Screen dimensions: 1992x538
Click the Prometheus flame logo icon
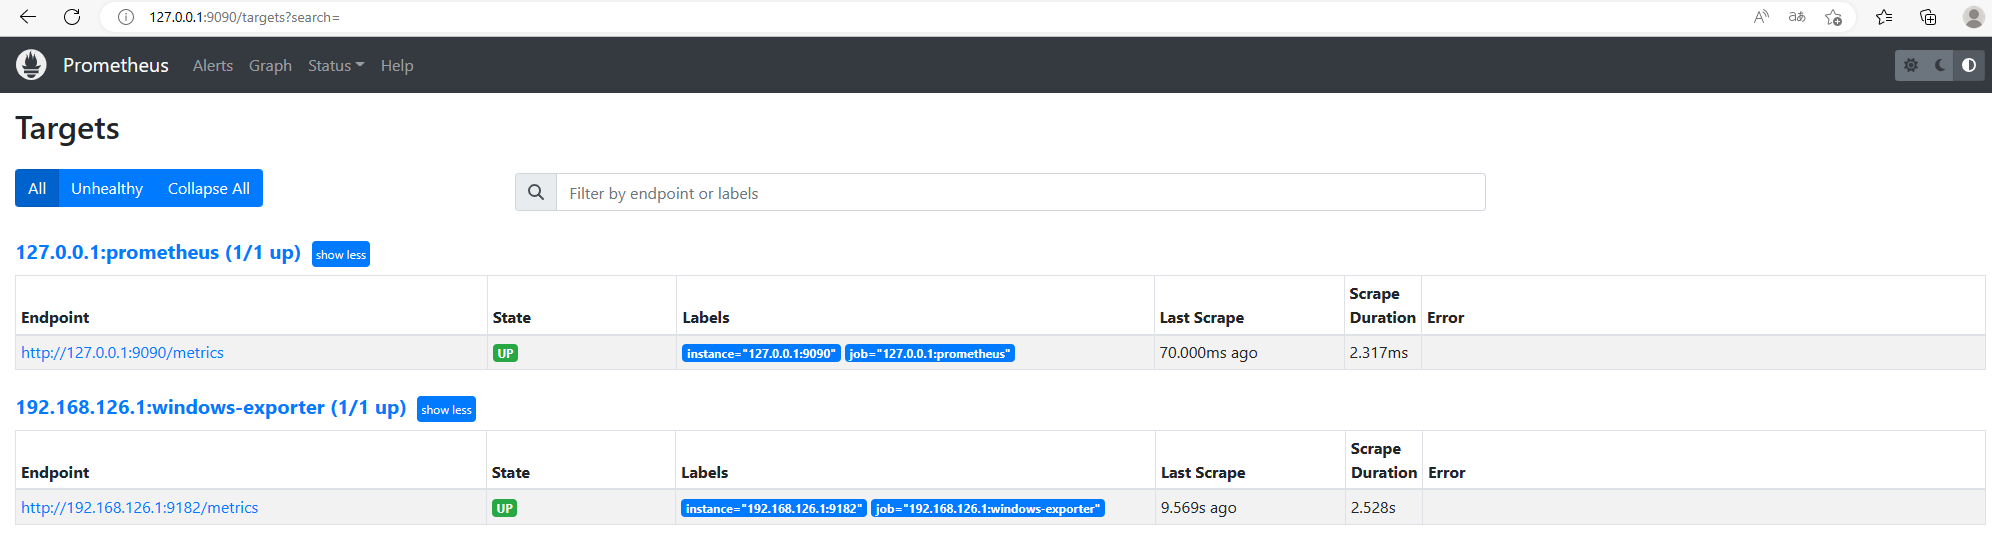click(x=31, y=65)
